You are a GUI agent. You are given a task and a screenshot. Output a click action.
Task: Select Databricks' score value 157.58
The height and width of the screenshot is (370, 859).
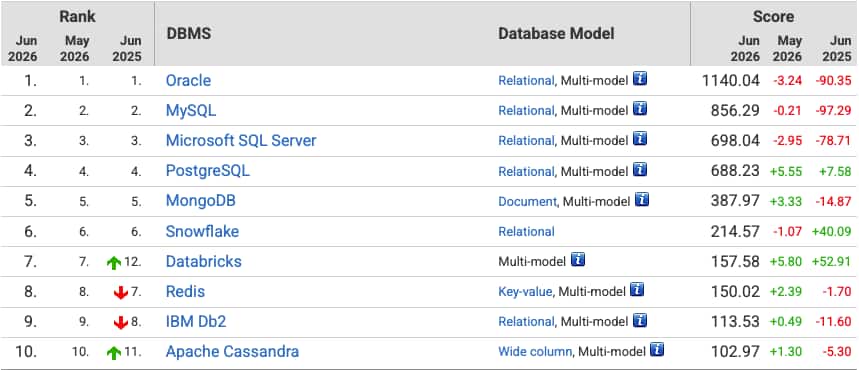coord(735,261)
